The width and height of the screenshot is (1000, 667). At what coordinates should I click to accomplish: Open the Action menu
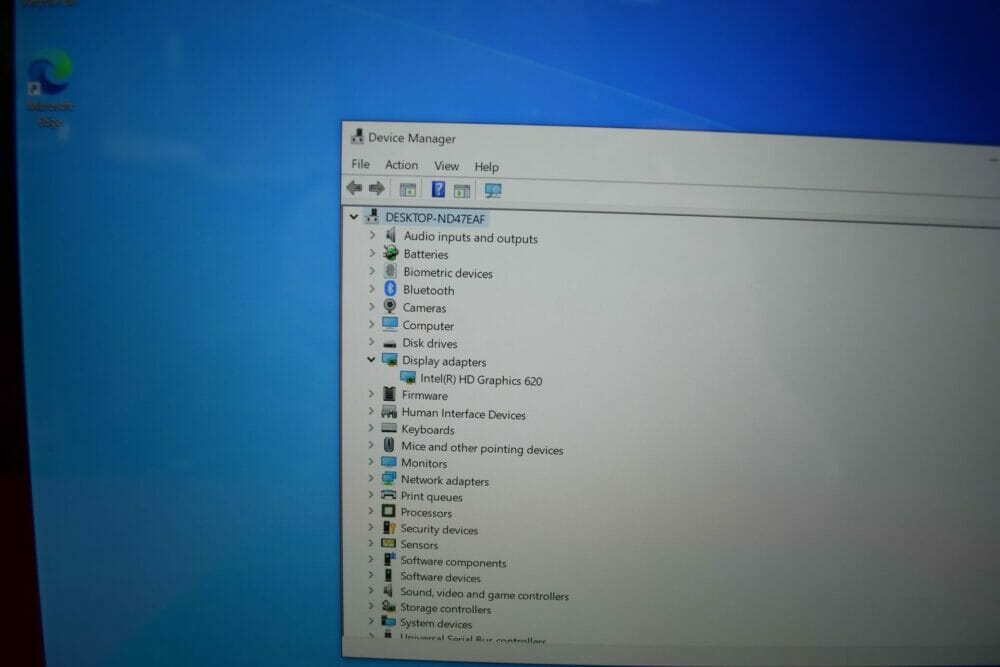[401, 165]
